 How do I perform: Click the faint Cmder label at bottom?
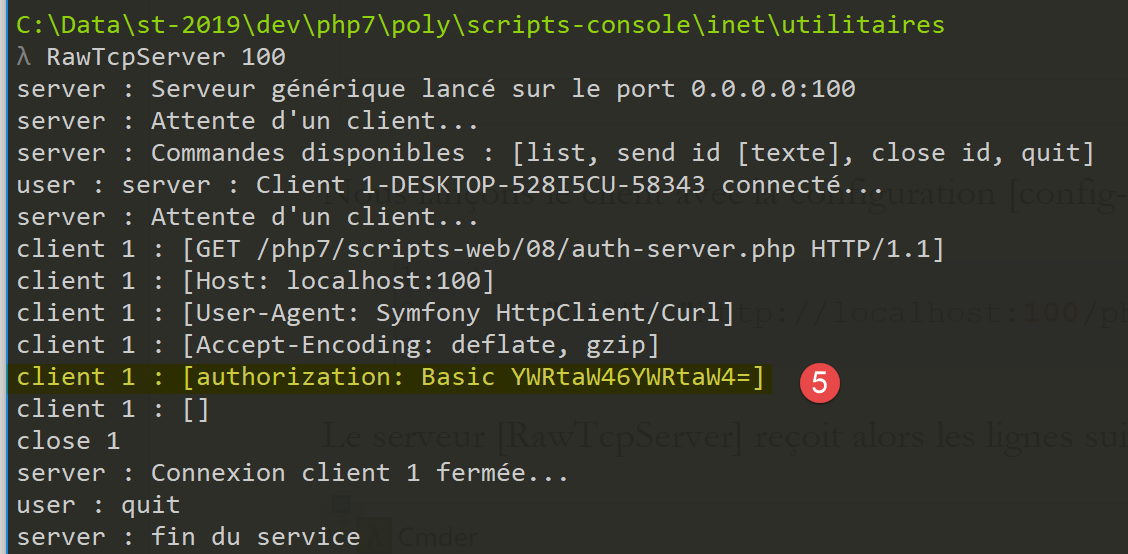437,538
